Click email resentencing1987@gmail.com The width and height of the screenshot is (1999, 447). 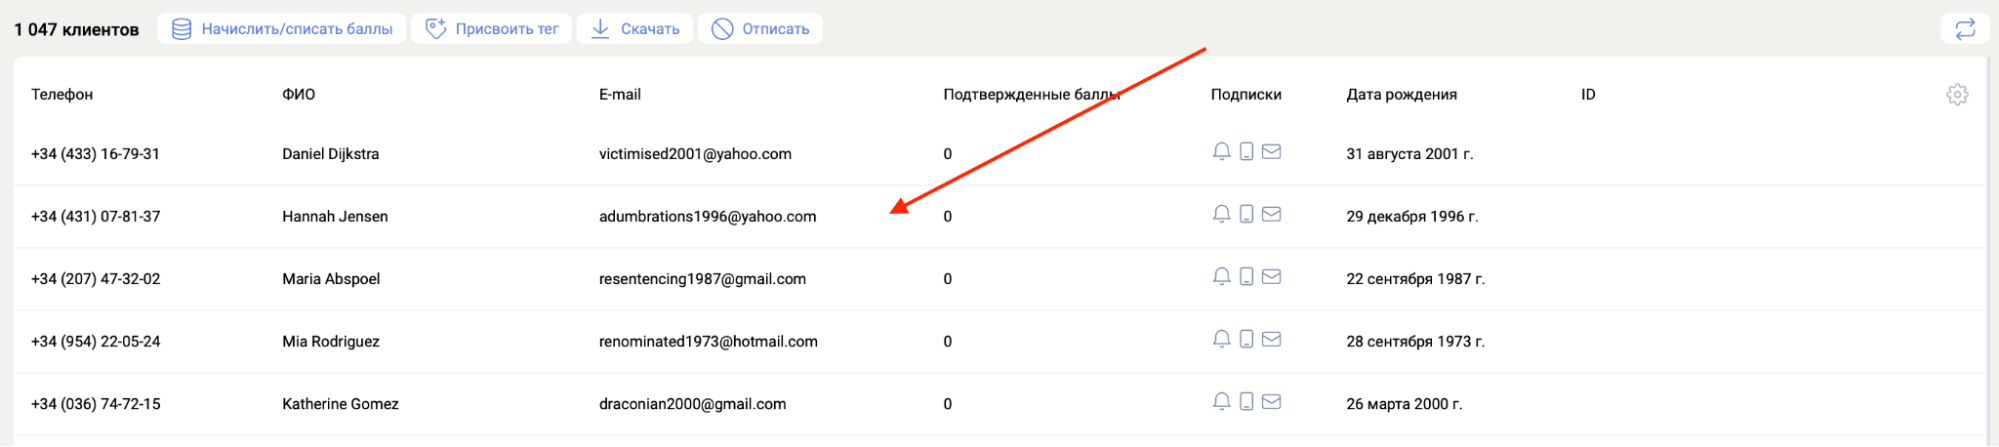pos(702,279)
